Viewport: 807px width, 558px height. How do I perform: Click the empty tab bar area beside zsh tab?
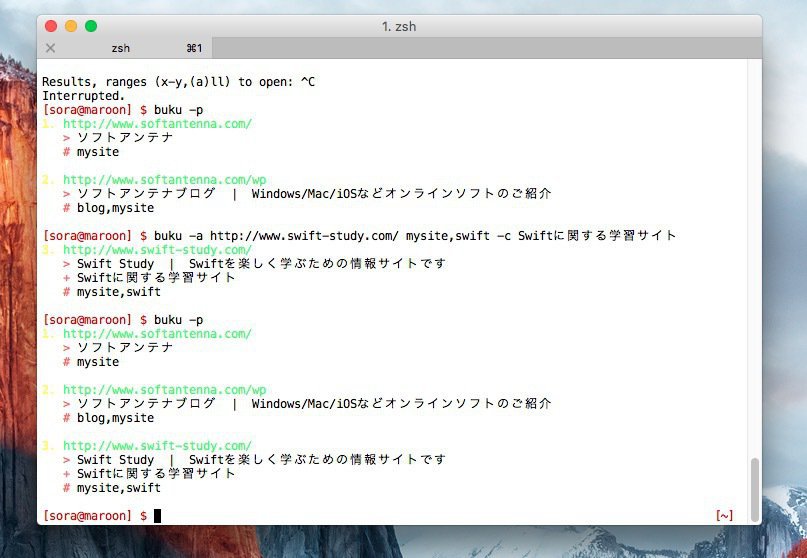click(480, 48)
